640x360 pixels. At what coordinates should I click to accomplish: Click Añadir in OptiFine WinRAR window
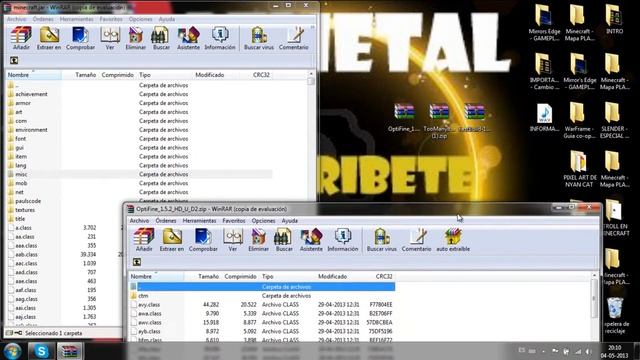[x=144, y=240]
